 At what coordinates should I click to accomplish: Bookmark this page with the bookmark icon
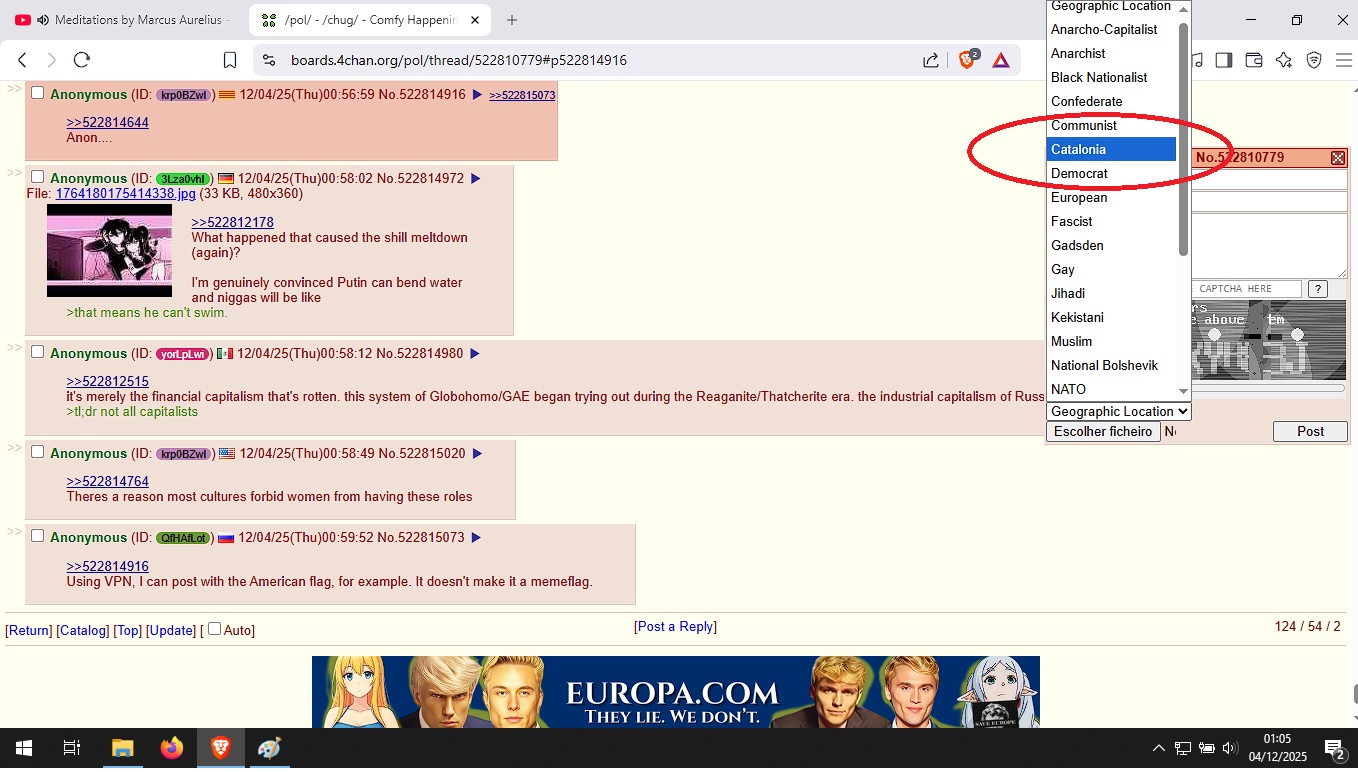(x=230, y=60)
